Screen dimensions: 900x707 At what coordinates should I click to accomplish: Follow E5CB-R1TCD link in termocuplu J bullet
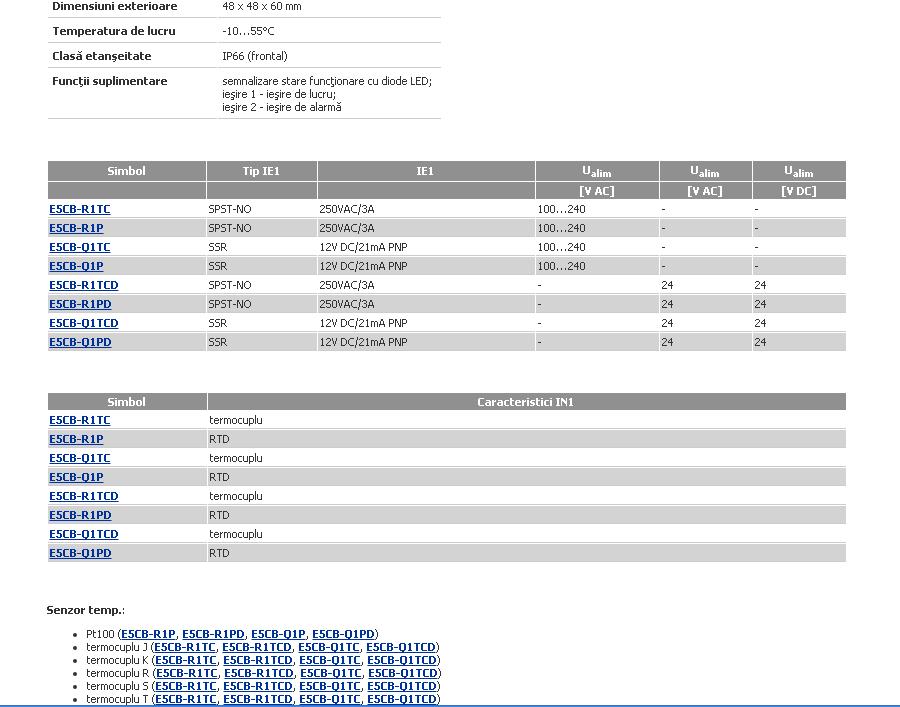[257, 647]
